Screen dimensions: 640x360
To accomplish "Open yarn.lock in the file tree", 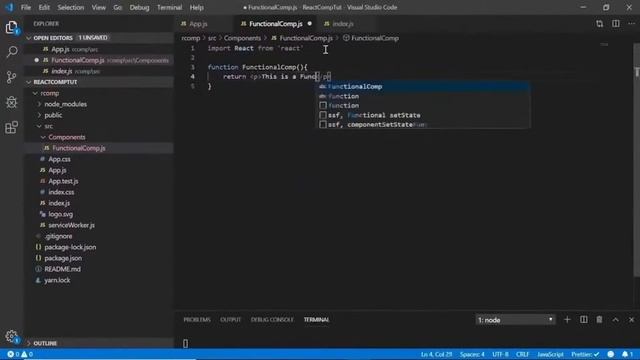I will pyautogui.click(x=57, y=280).
